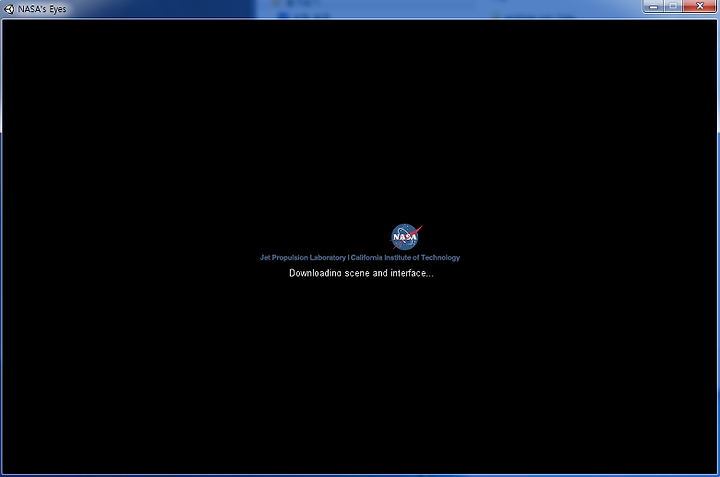Image resolution: width=720 pixels, height=477 pixels.
Task: Click the 'Downloading scene and interface...' text
Action: coord(361,273)
